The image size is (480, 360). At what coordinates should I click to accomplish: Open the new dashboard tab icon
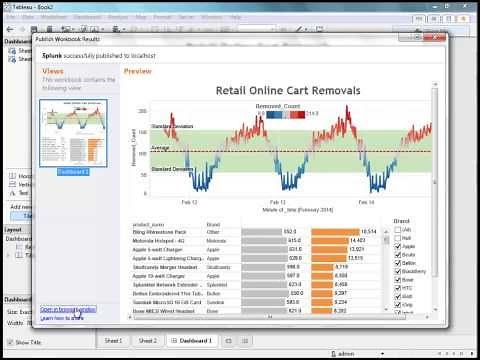coord(245,341)
